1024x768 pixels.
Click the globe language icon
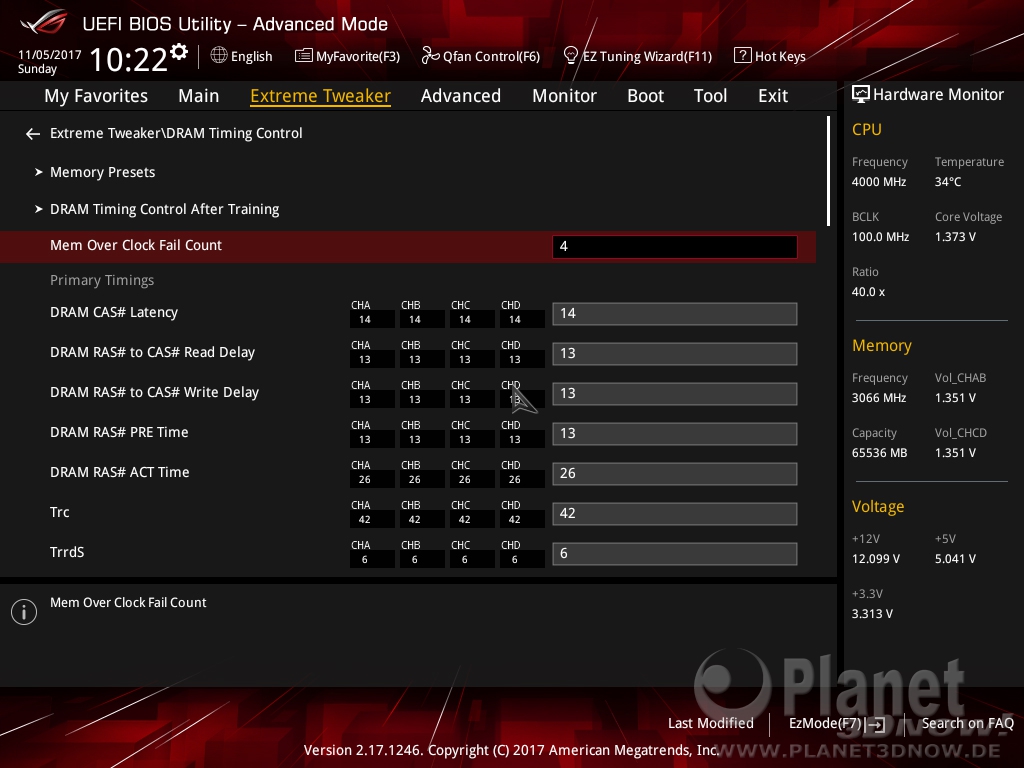219,56
